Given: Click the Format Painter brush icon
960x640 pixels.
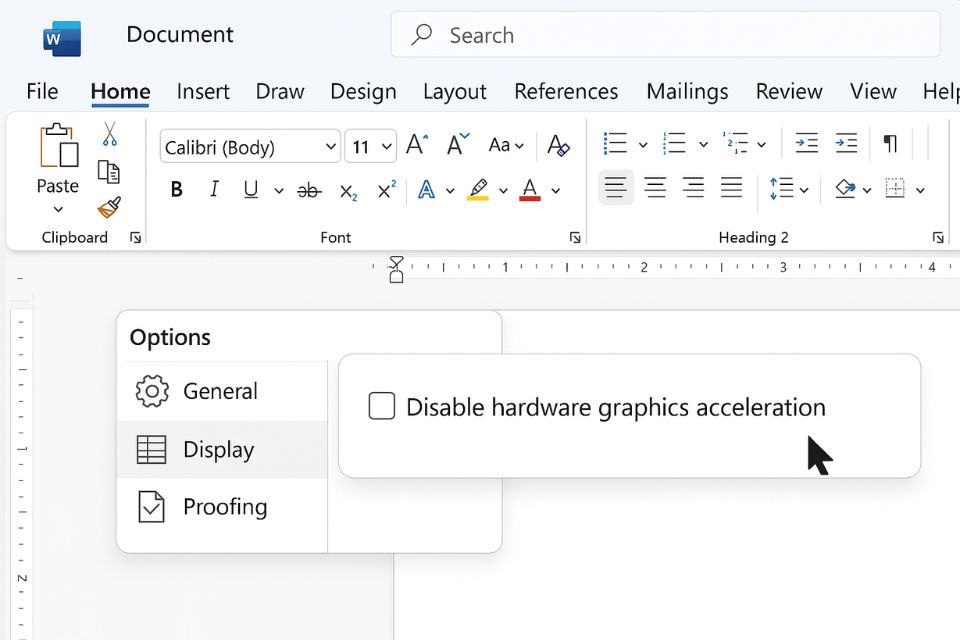Looking at the screenshot, I should [x=109, y=207].
